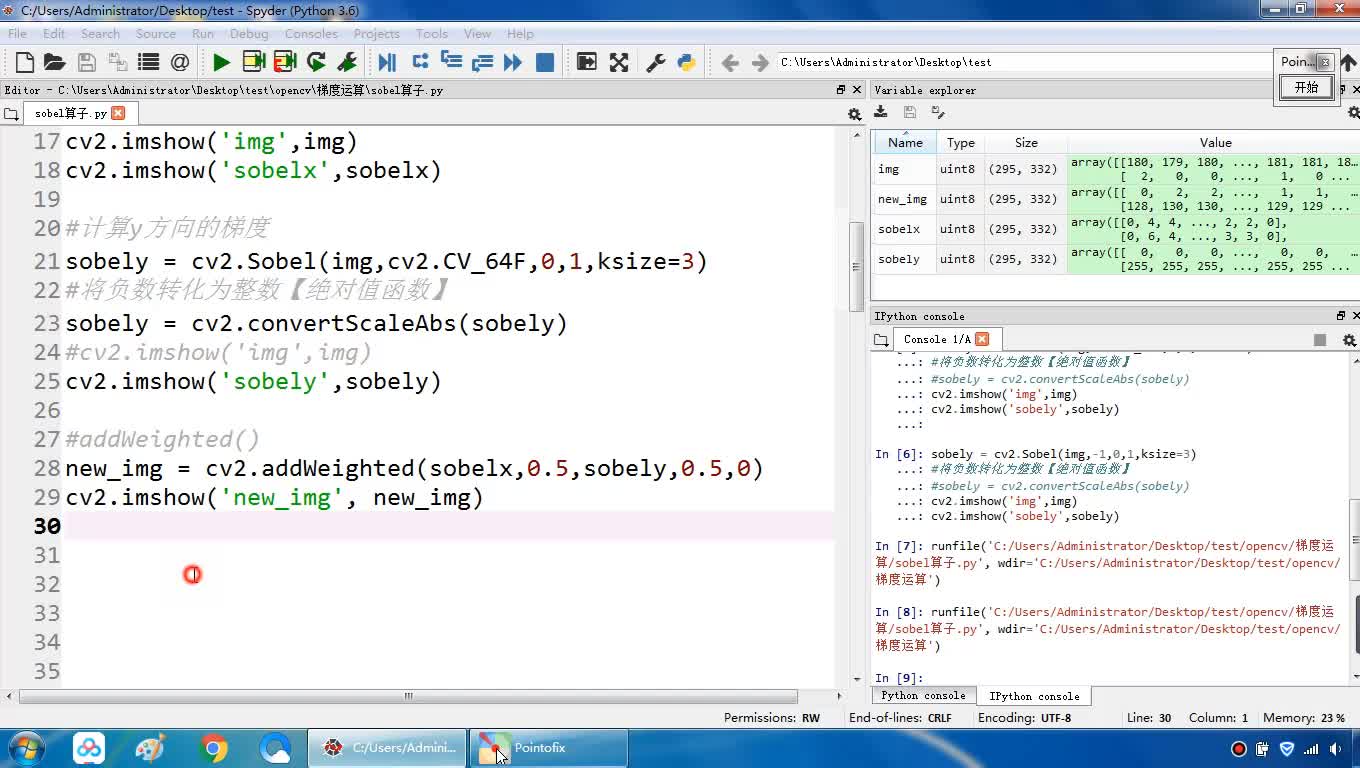This screenshot has width=1360, height=768.
Task: Select the new_img variable row
Action: (902, 199)
